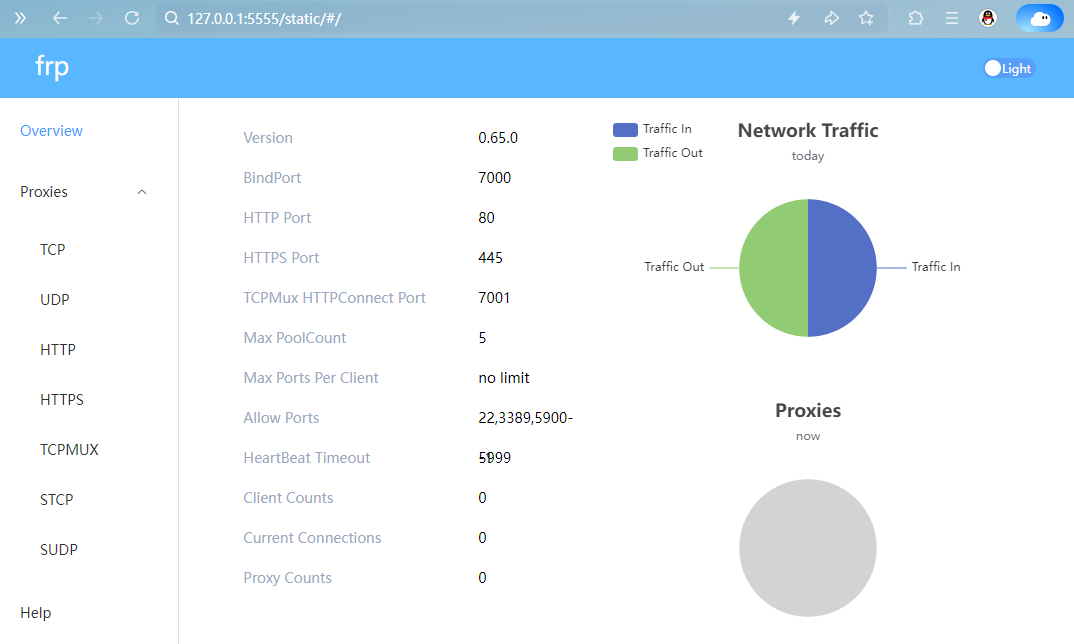Screen dimensions: 1074x644
Task: Select the Overview menu item
Action: [51, 131]
